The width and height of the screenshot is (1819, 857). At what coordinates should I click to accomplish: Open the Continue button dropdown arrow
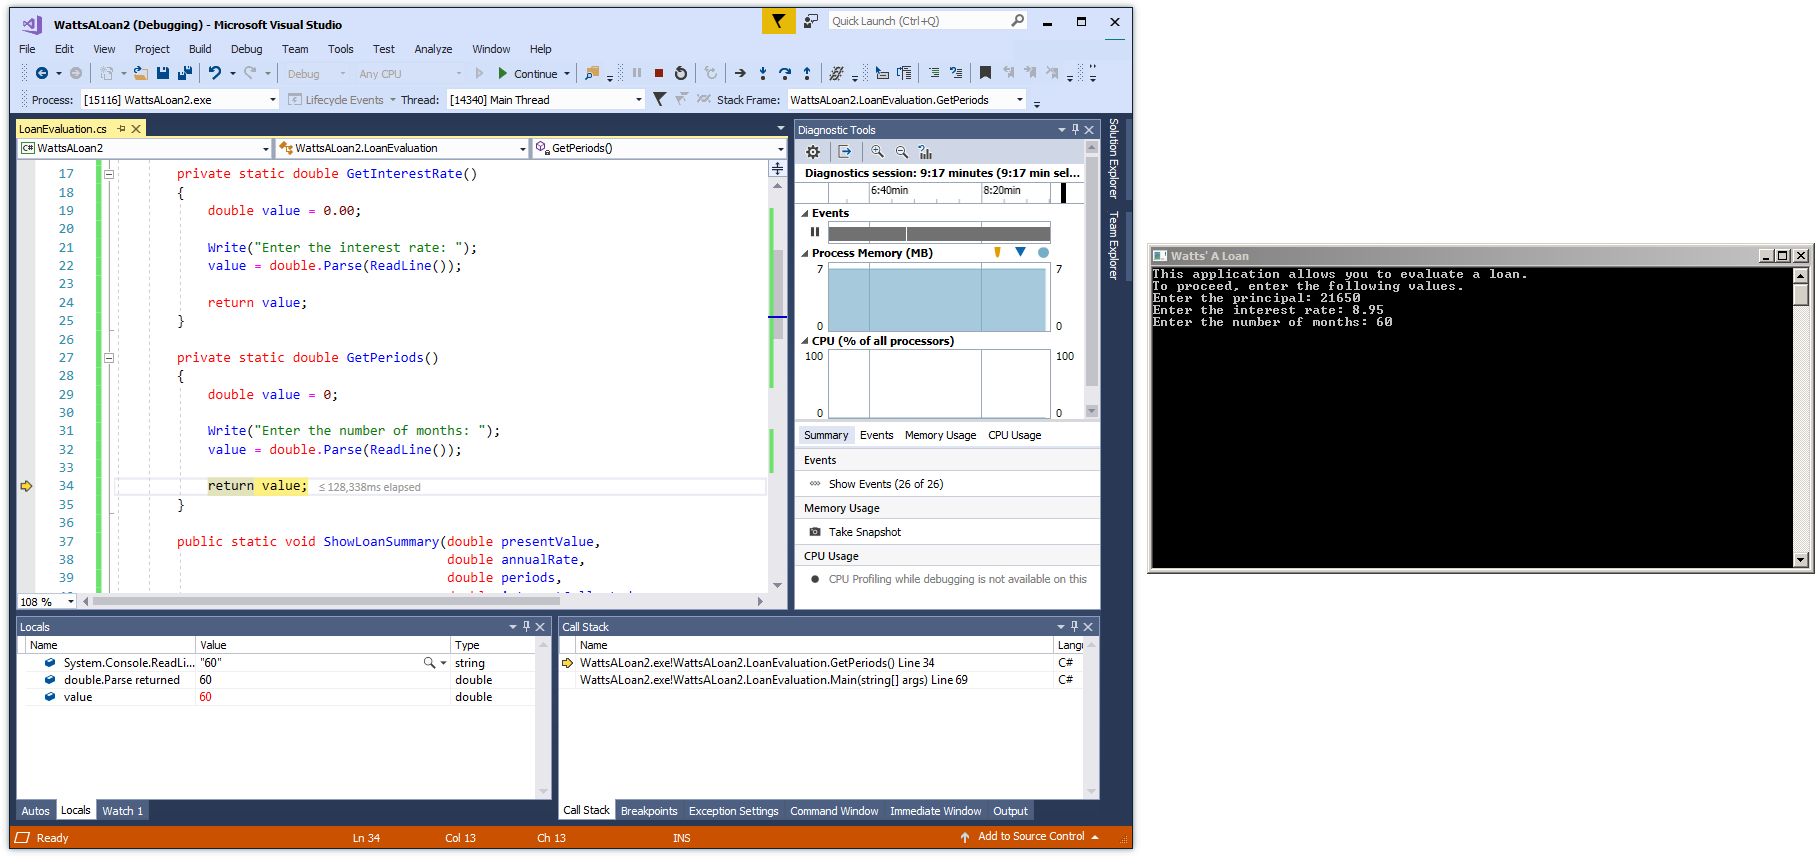pyautogui.click(x=567, y=74)
